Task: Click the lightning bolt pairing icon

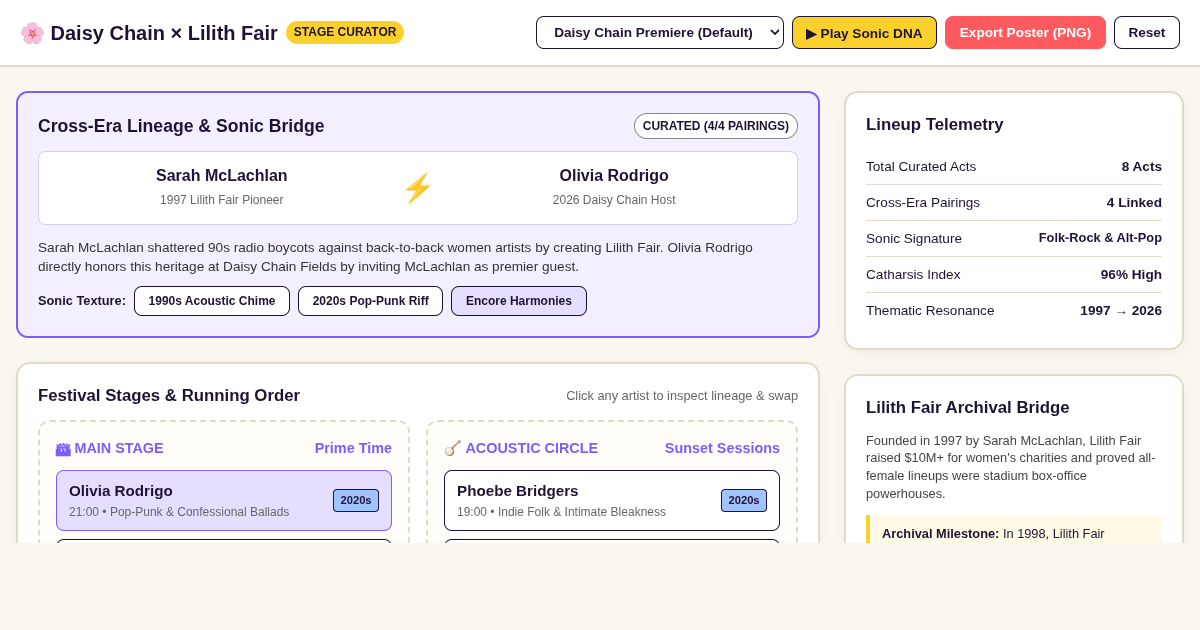Action: click(x=418, y=188)
